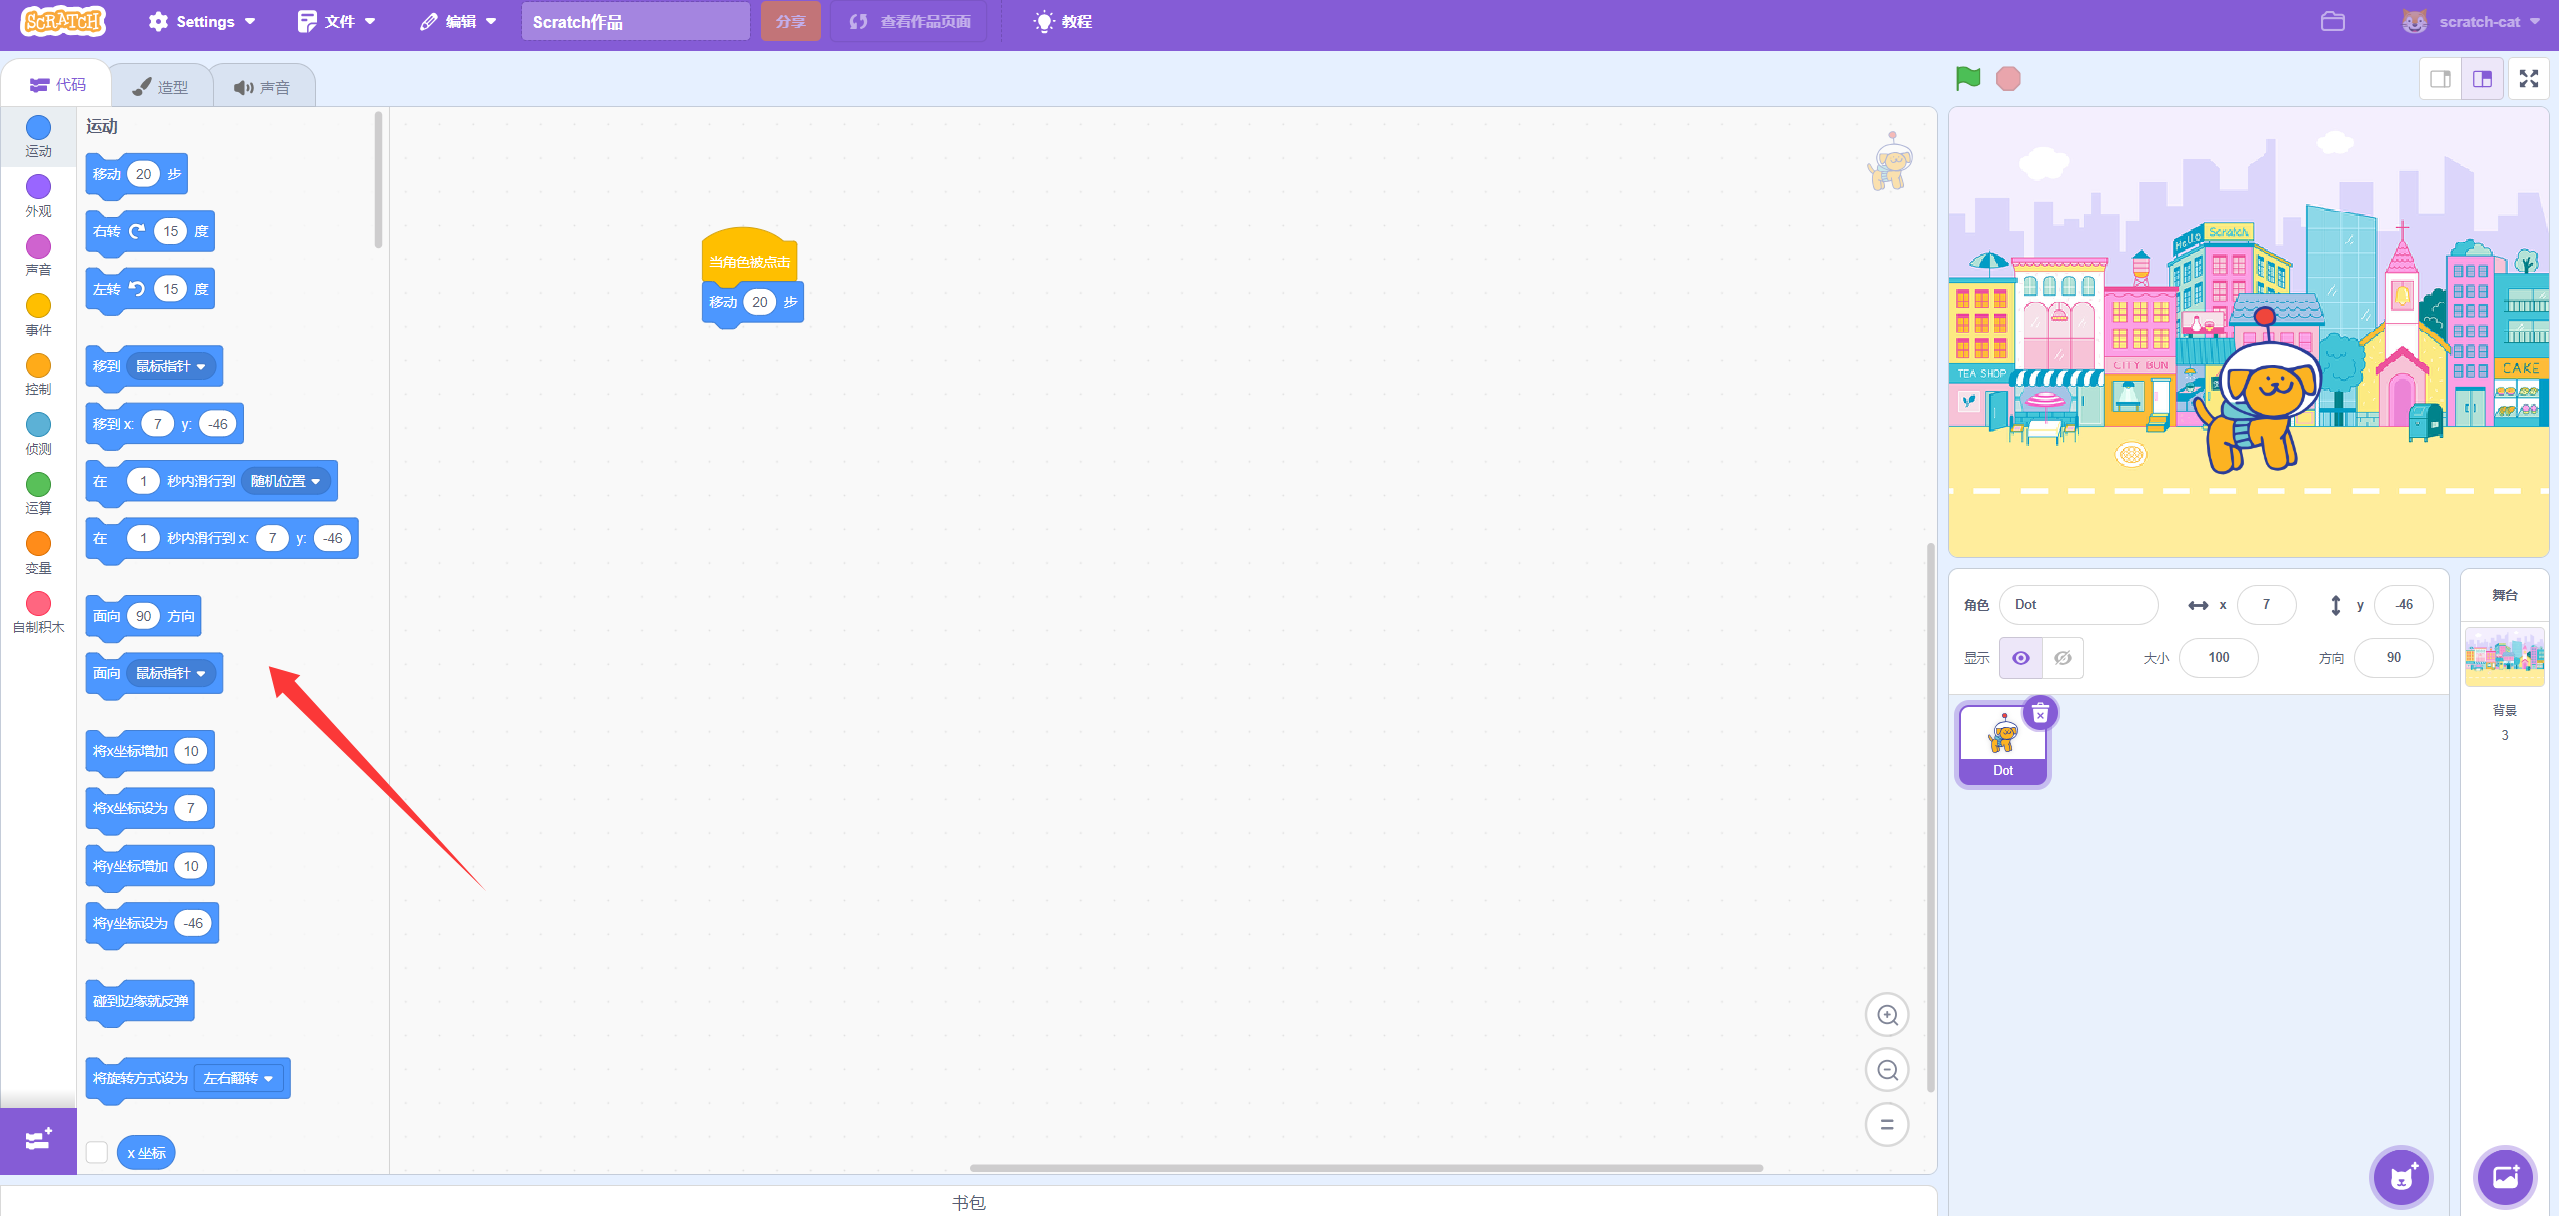The image size is (2559, 1216).
Task: Enter full screen stage mode
Action: (x=2528, y=78)
